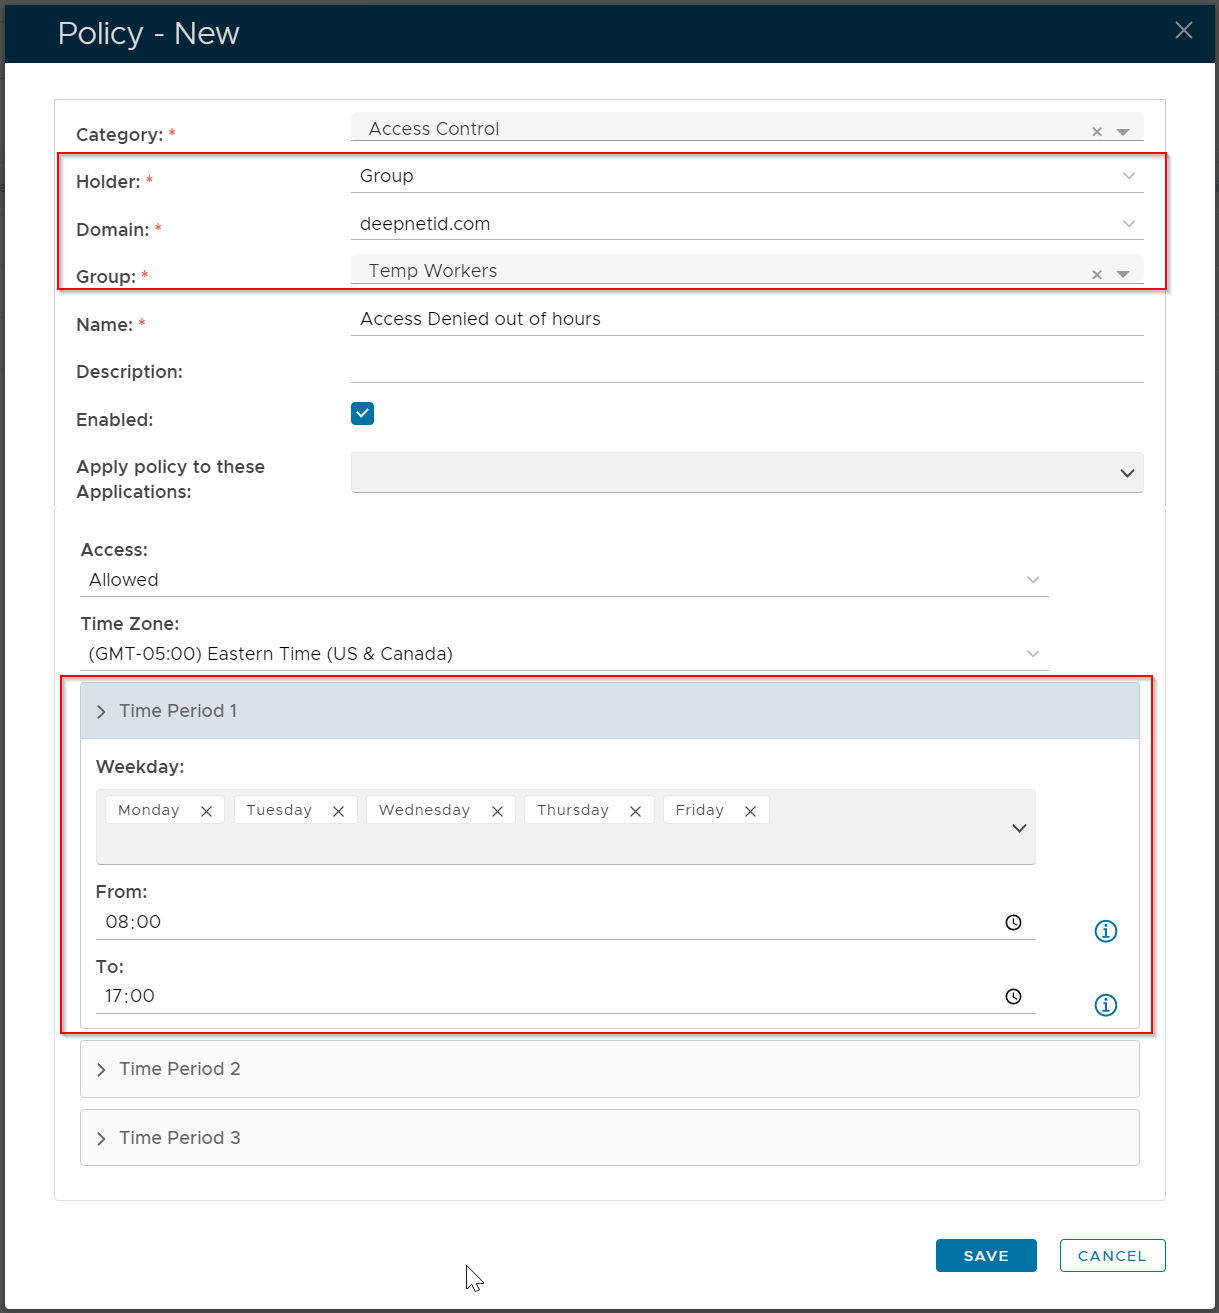
Task: Show info for the From time field
Action: (x=1105, y=931)
